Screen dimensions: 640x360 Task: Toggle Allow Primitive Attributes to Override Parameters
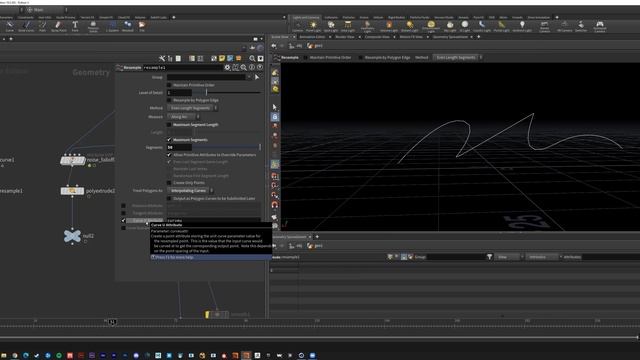[169, 155]
